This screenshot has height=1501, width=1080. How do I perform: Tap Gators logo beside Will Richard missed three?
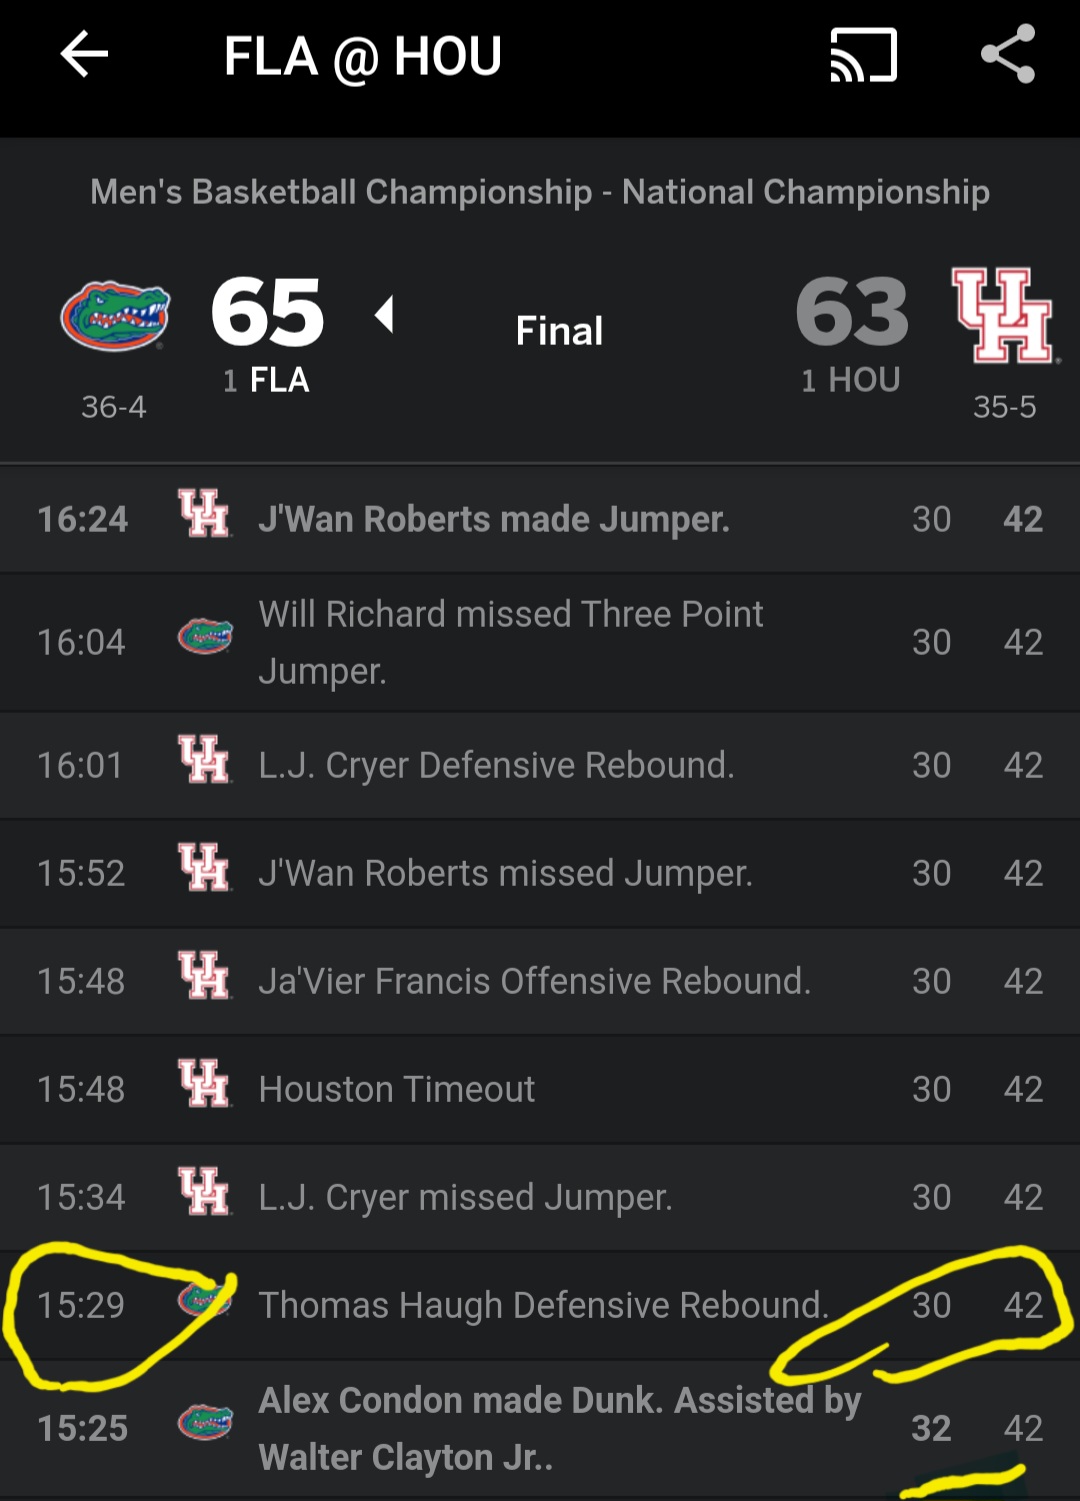click(x=205, y=636)
